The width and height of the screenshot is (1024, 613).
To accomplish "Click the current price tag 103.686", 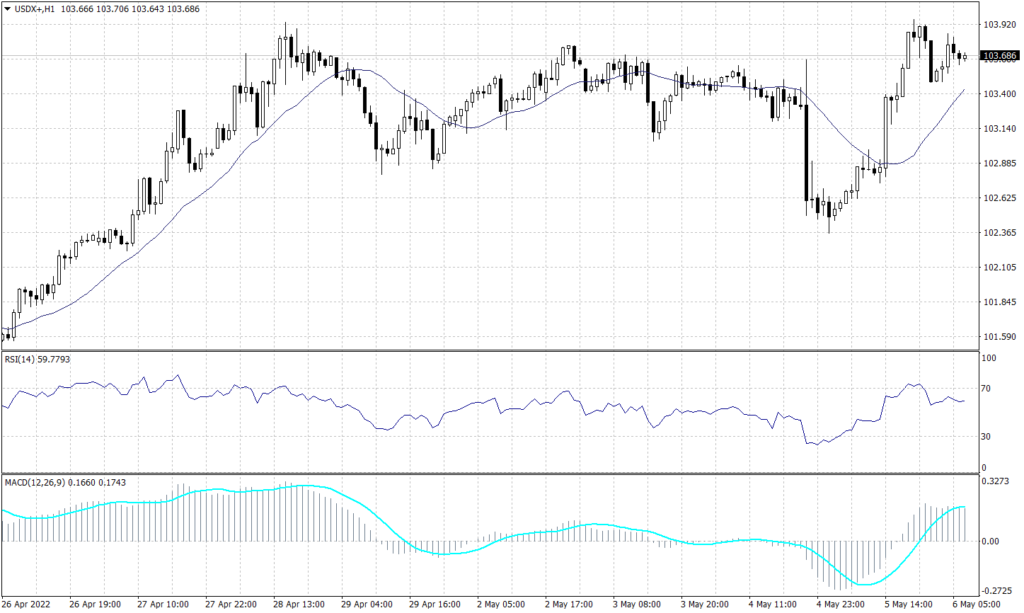I will [1000, 56].
